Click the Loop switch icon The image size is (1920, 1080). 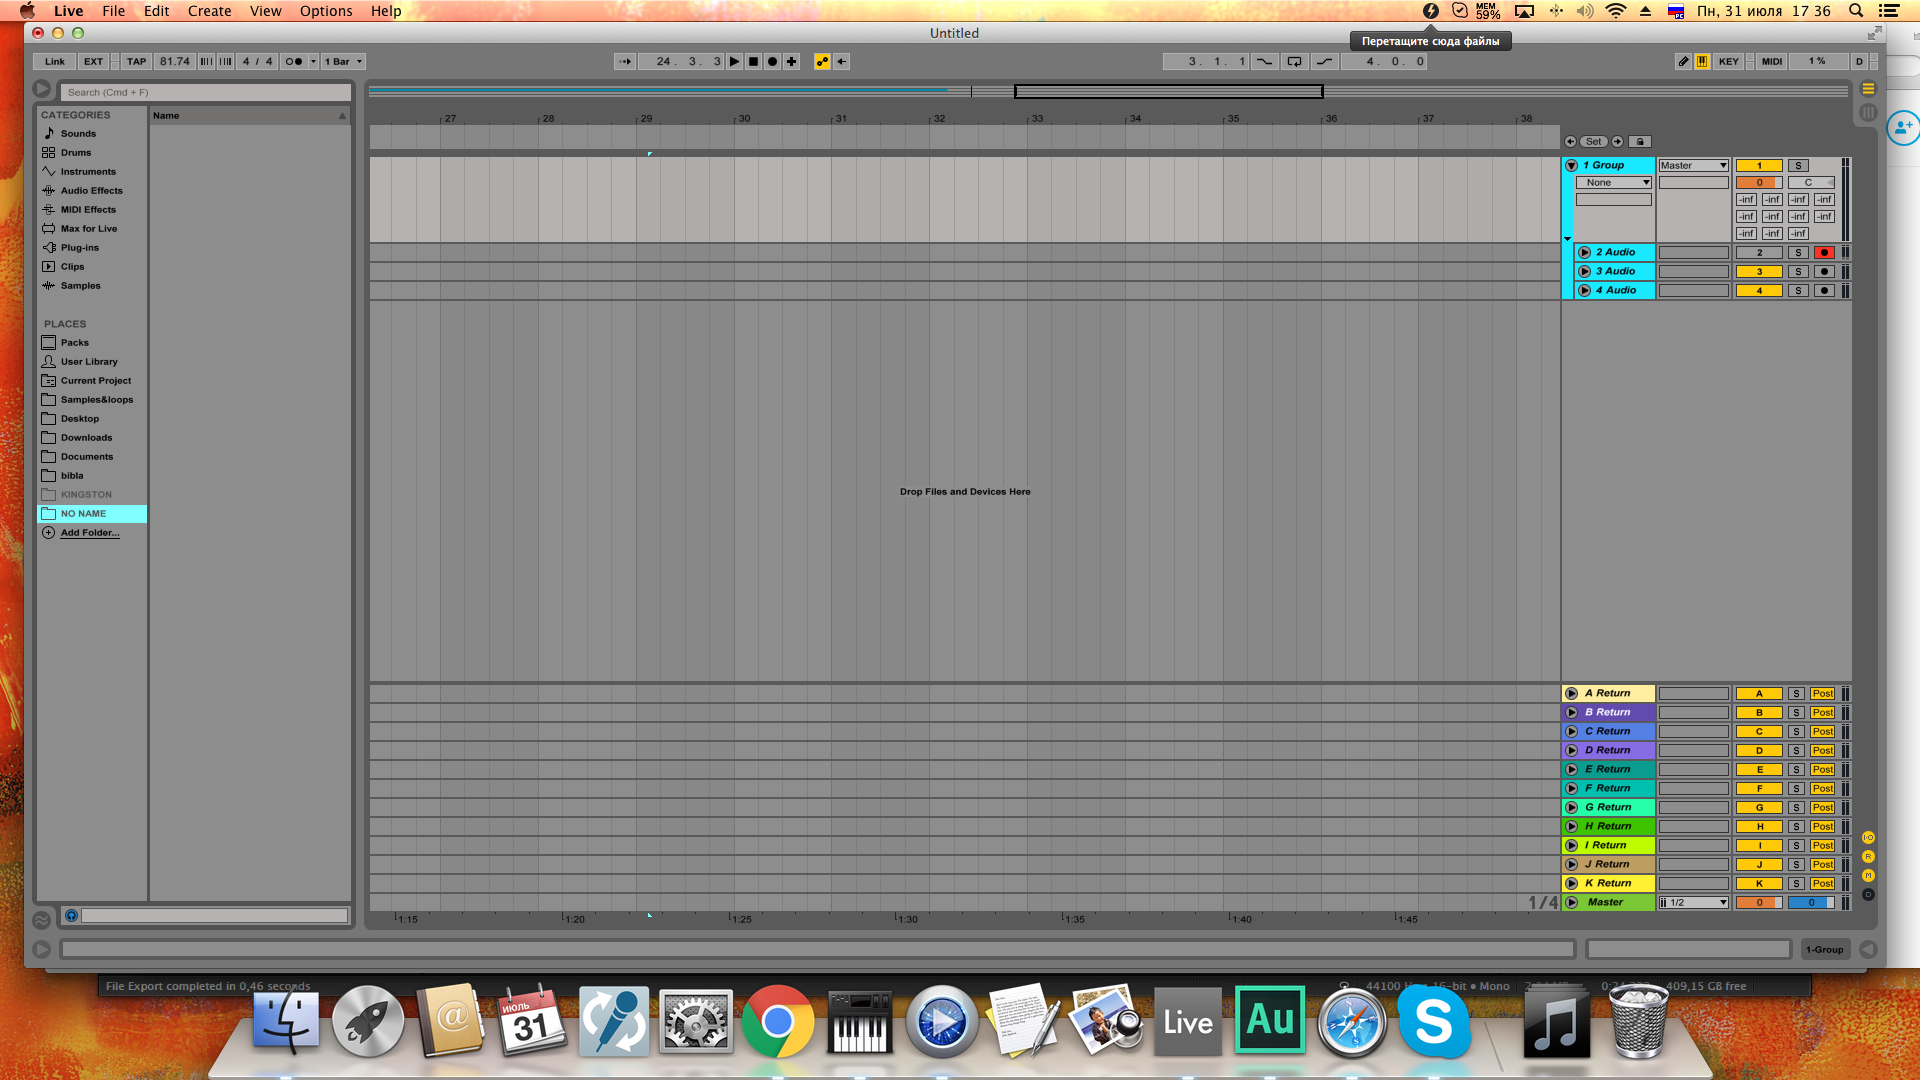click(x=1294, y=62)
